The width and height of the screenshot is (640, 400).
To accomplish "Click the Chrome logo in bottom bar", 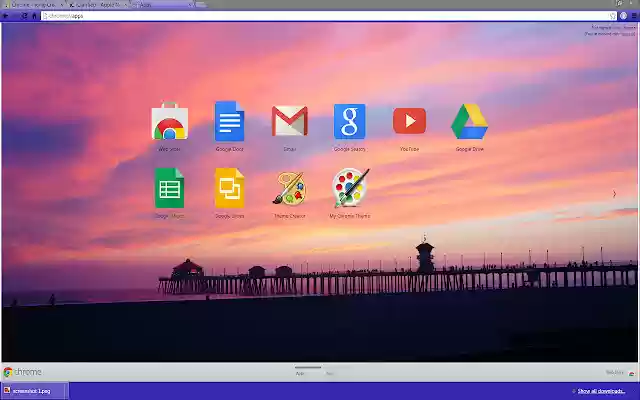I will (22, 372).
